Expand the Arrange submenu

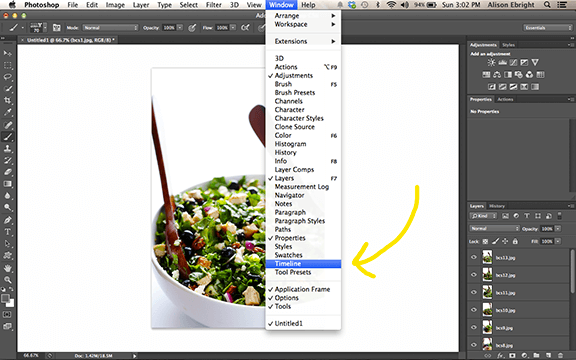(303, 16)
